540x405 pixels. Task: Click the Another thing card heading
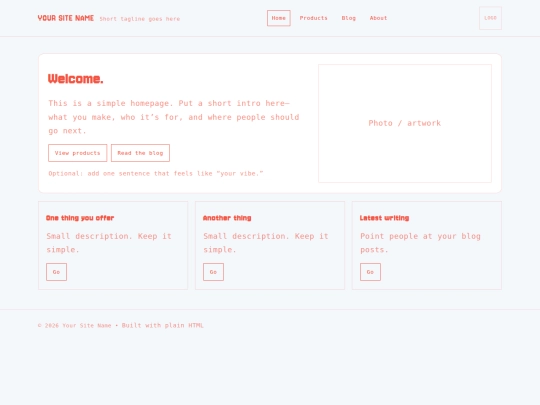point(227,218)
